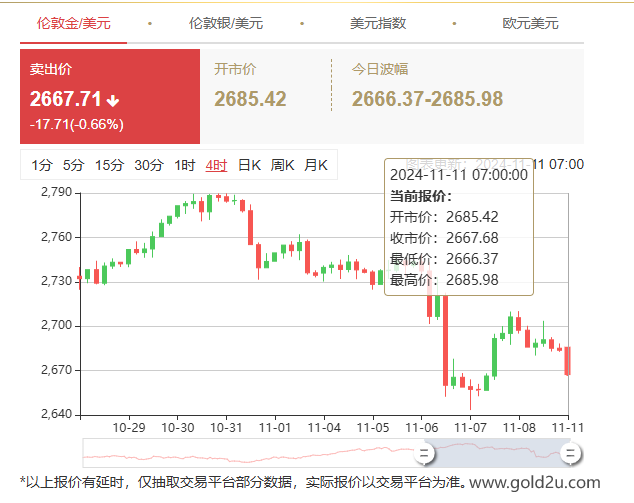Switch chart to 日K view

(x=249, y=165)
